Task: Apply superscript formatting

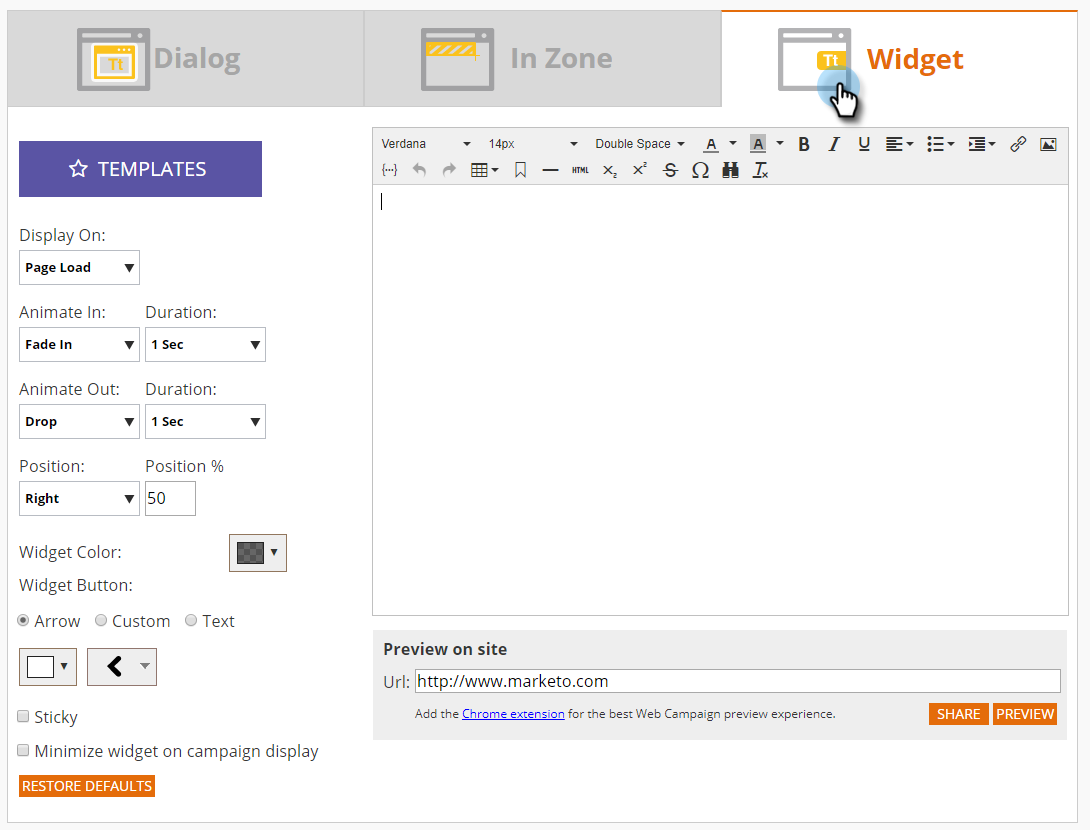Action: [x=640, y=170]
